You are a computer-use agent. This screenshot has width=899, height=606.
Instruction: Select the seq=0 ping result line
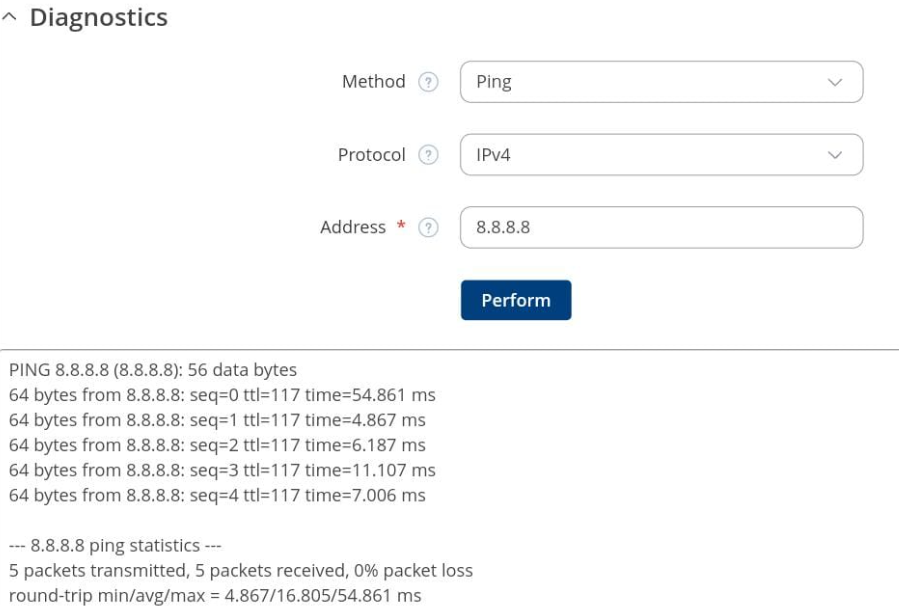[x=221, y=395]
